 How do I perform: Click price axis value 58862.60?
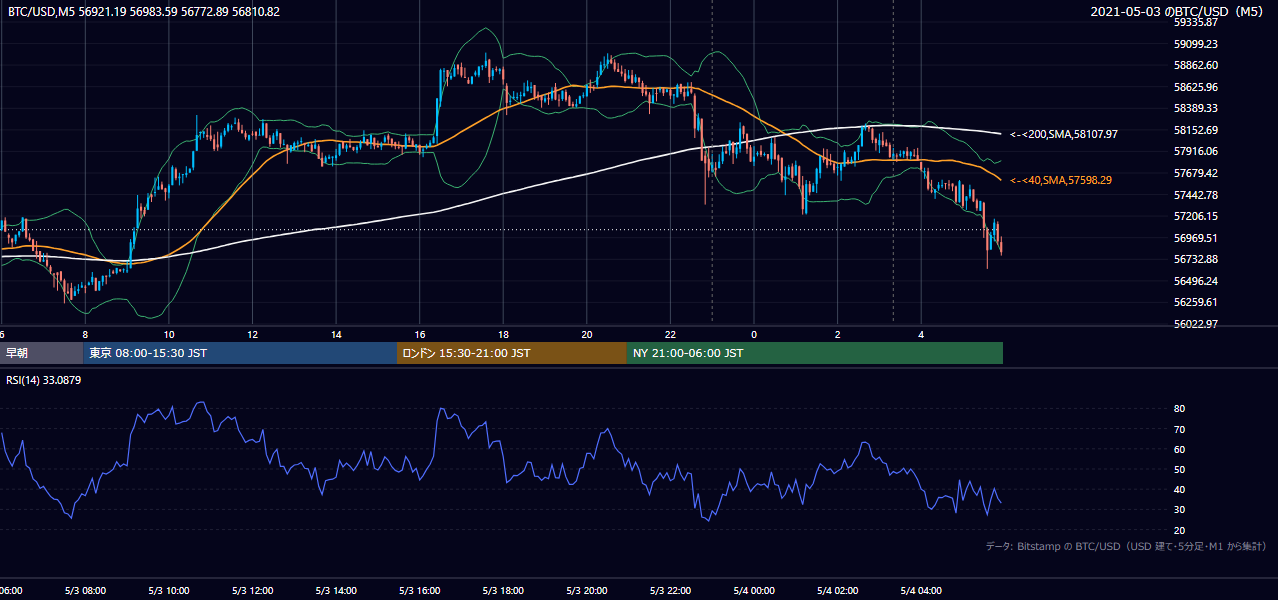(x=1196, y=65)
